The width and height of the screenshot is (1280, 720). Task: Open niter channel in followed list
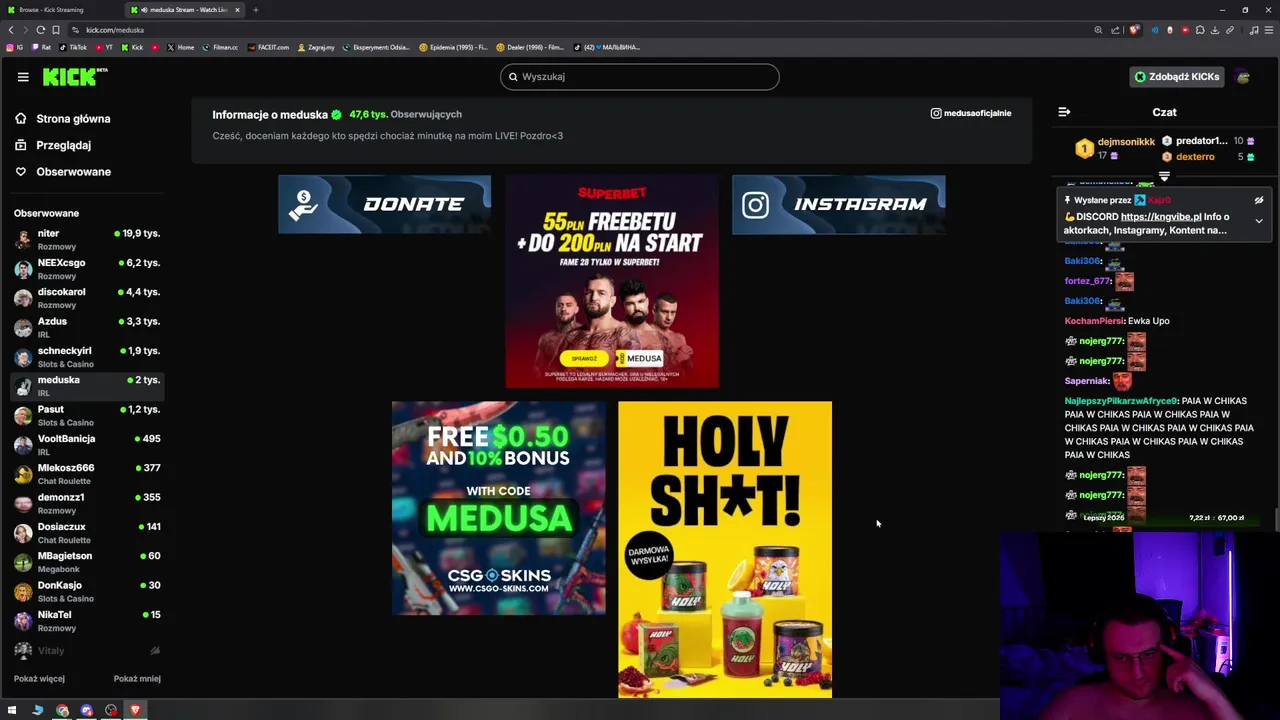click(x=87, y=239)
